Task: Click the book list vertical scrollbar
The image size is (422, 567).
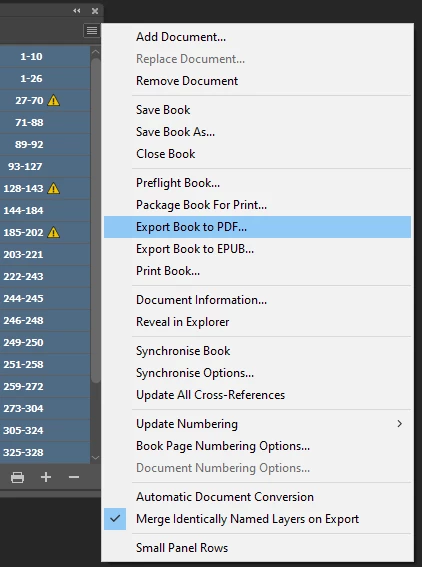Action: [95, 220]
